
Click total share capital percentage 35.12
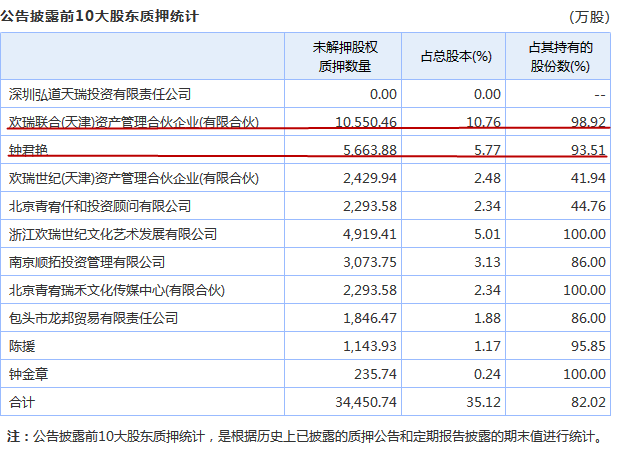tap(483, 402)
